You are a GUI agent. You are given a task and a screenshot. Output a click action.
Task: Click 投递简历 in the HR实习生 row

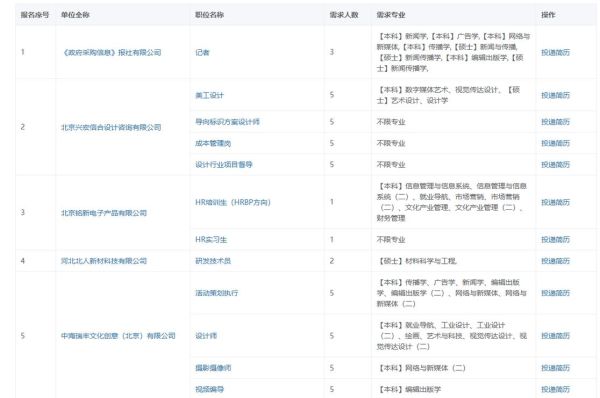(x=555, y=240)
